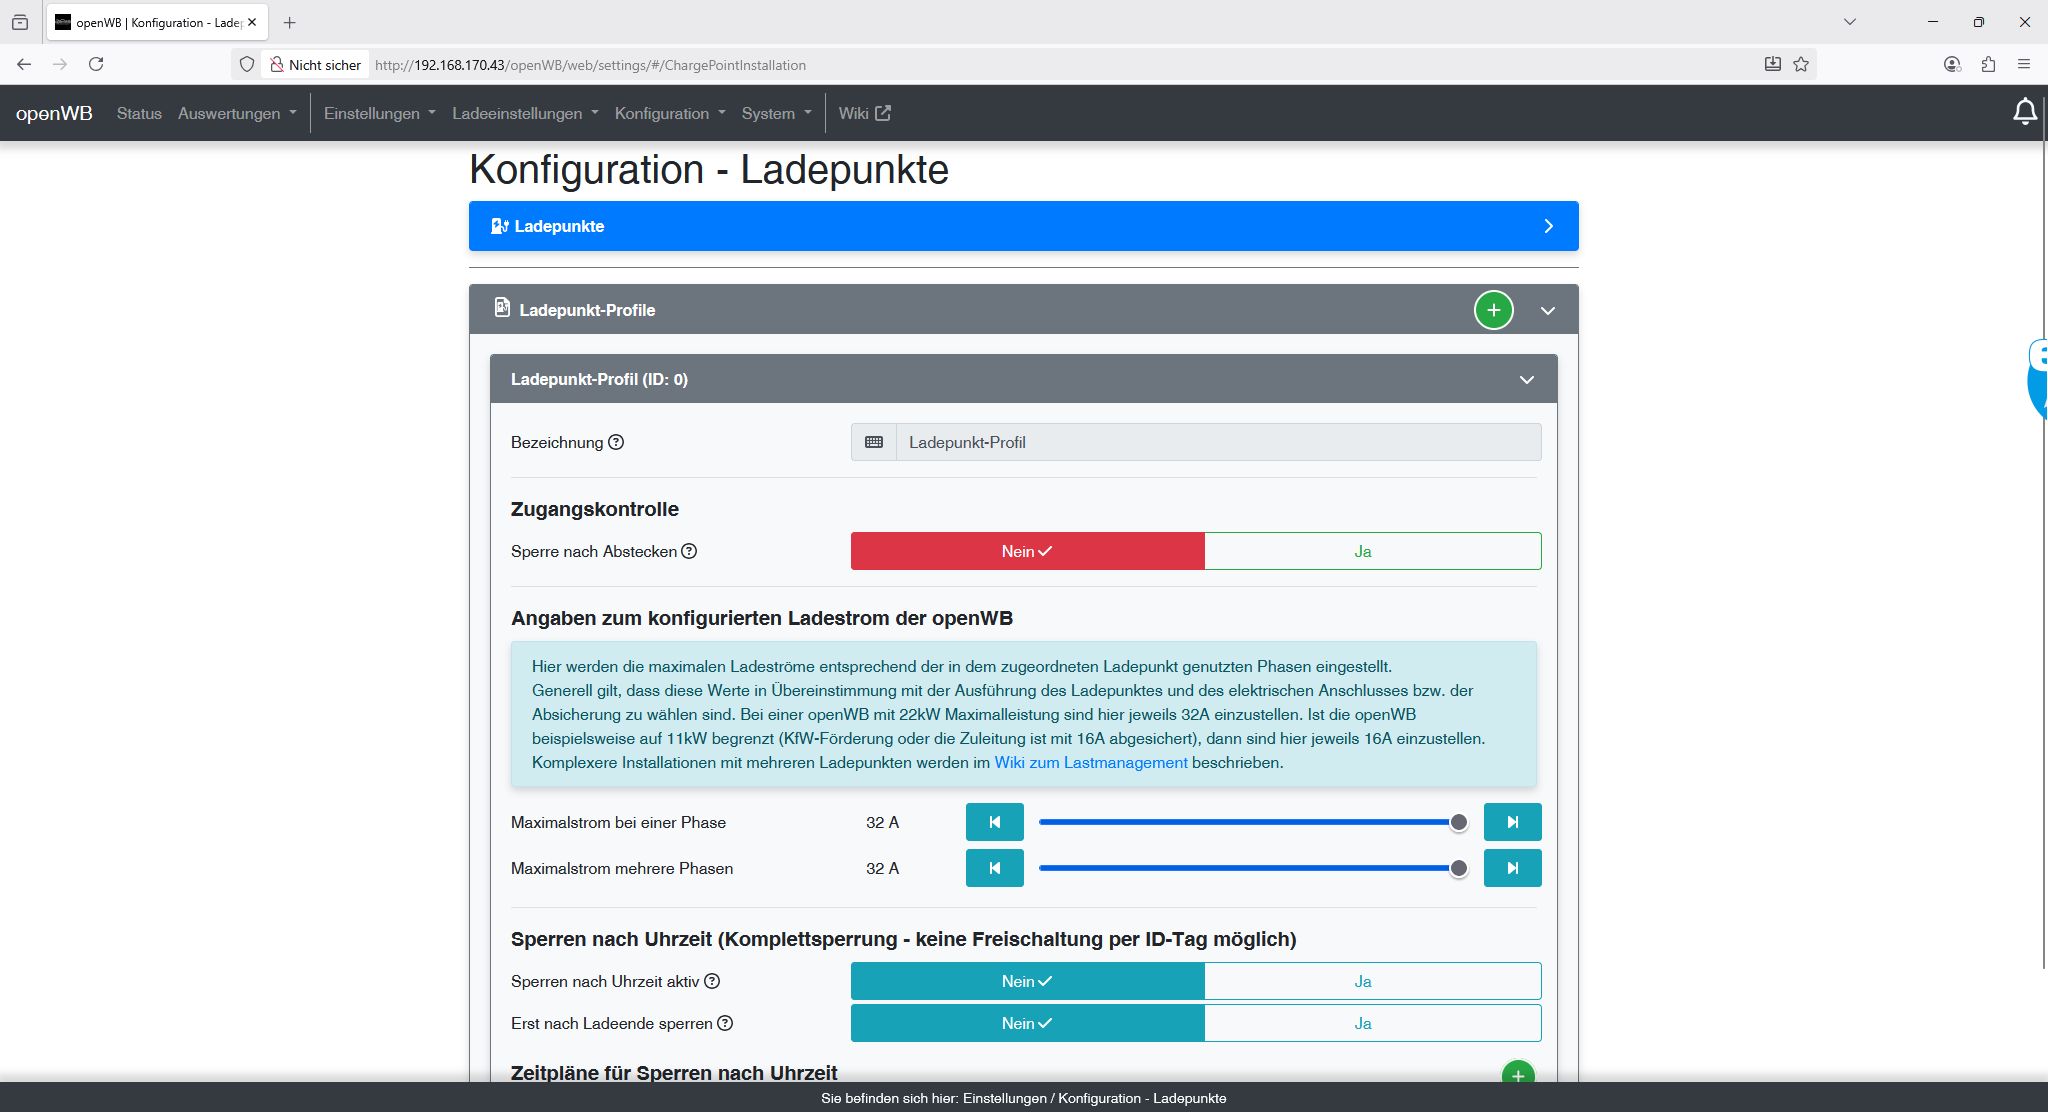Open the Wiki zum Lastmanagement link
Viewport: 2048px width, 1112px height.
(x=1090, y=762)
